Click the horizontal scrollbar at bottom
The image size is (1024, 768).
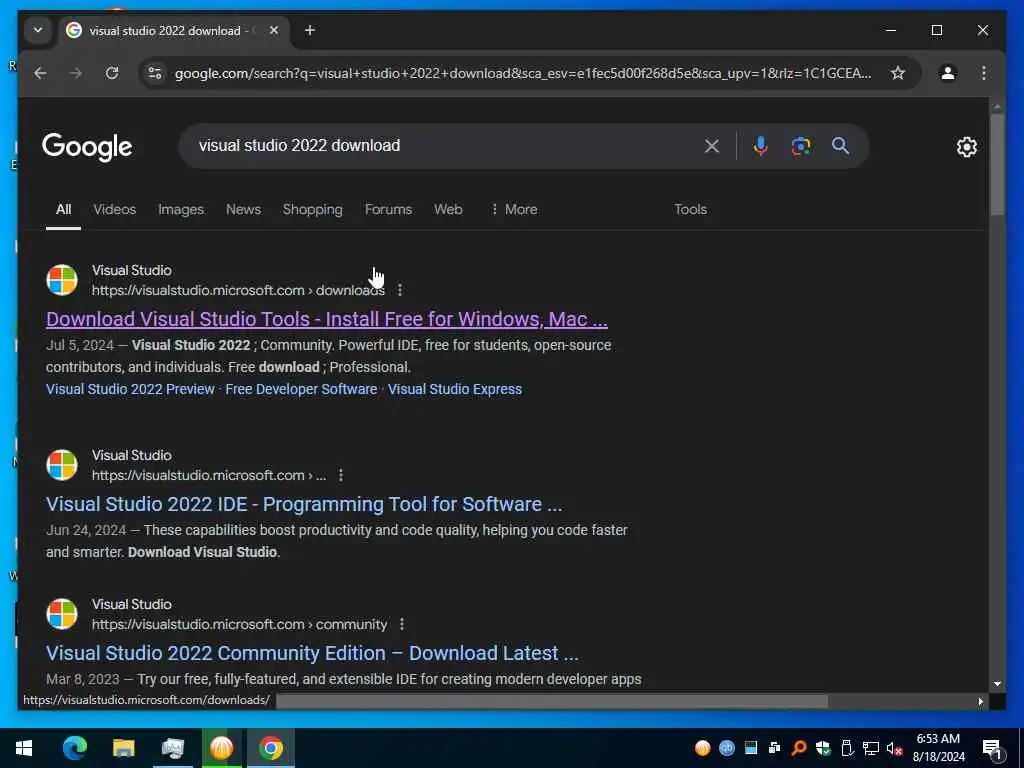(x=552, y=701)
